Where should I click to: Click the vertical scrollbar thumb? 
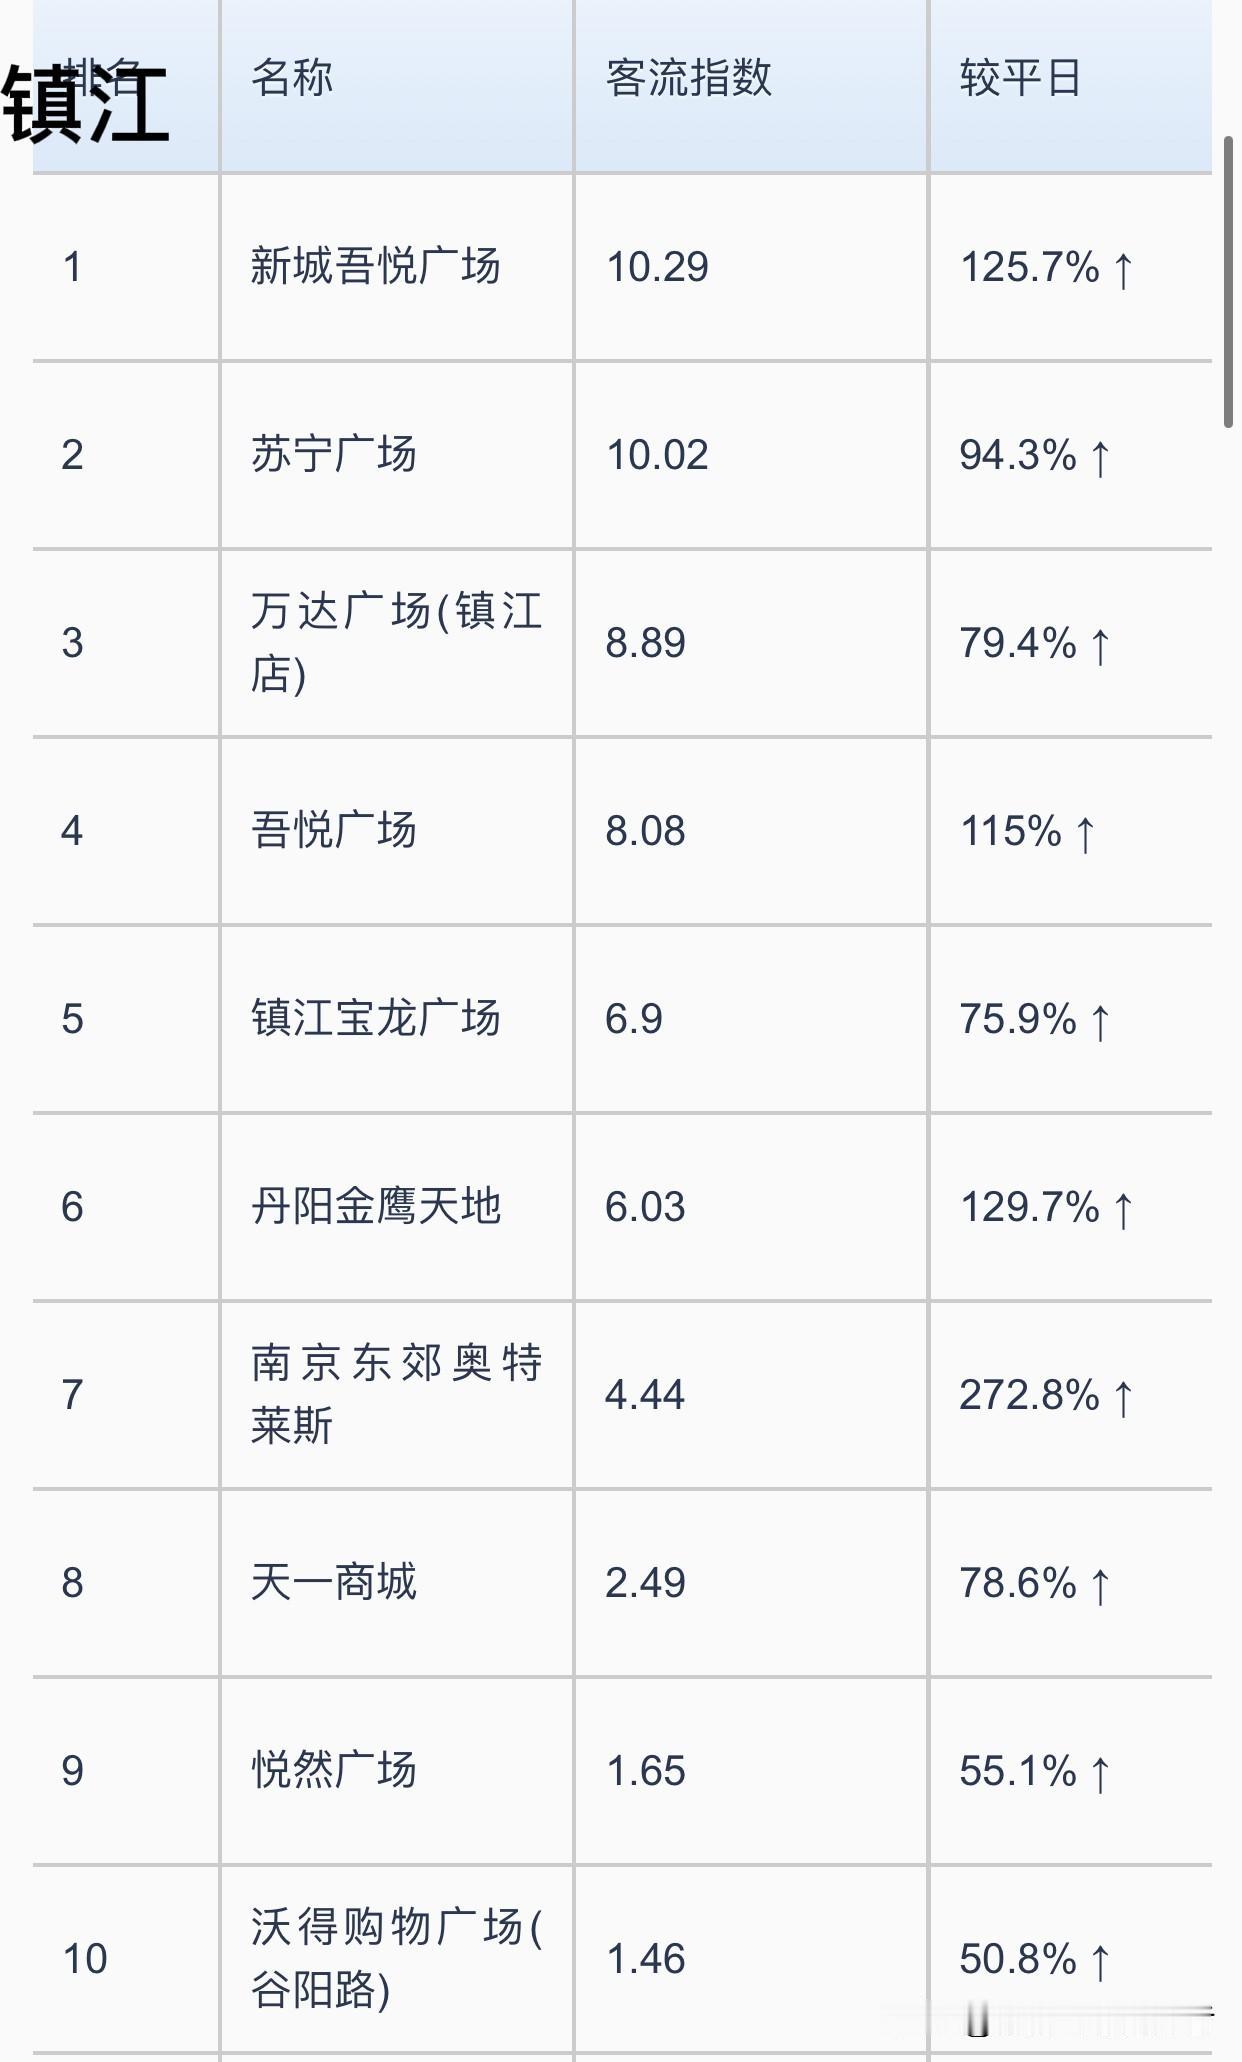point(1229,282)
